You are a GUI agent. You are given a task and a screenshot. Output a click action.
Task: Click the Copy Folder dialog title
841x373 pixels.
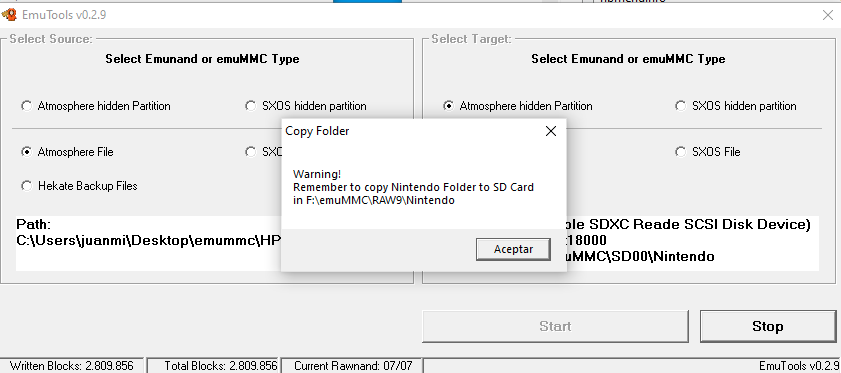coord(317,131)
